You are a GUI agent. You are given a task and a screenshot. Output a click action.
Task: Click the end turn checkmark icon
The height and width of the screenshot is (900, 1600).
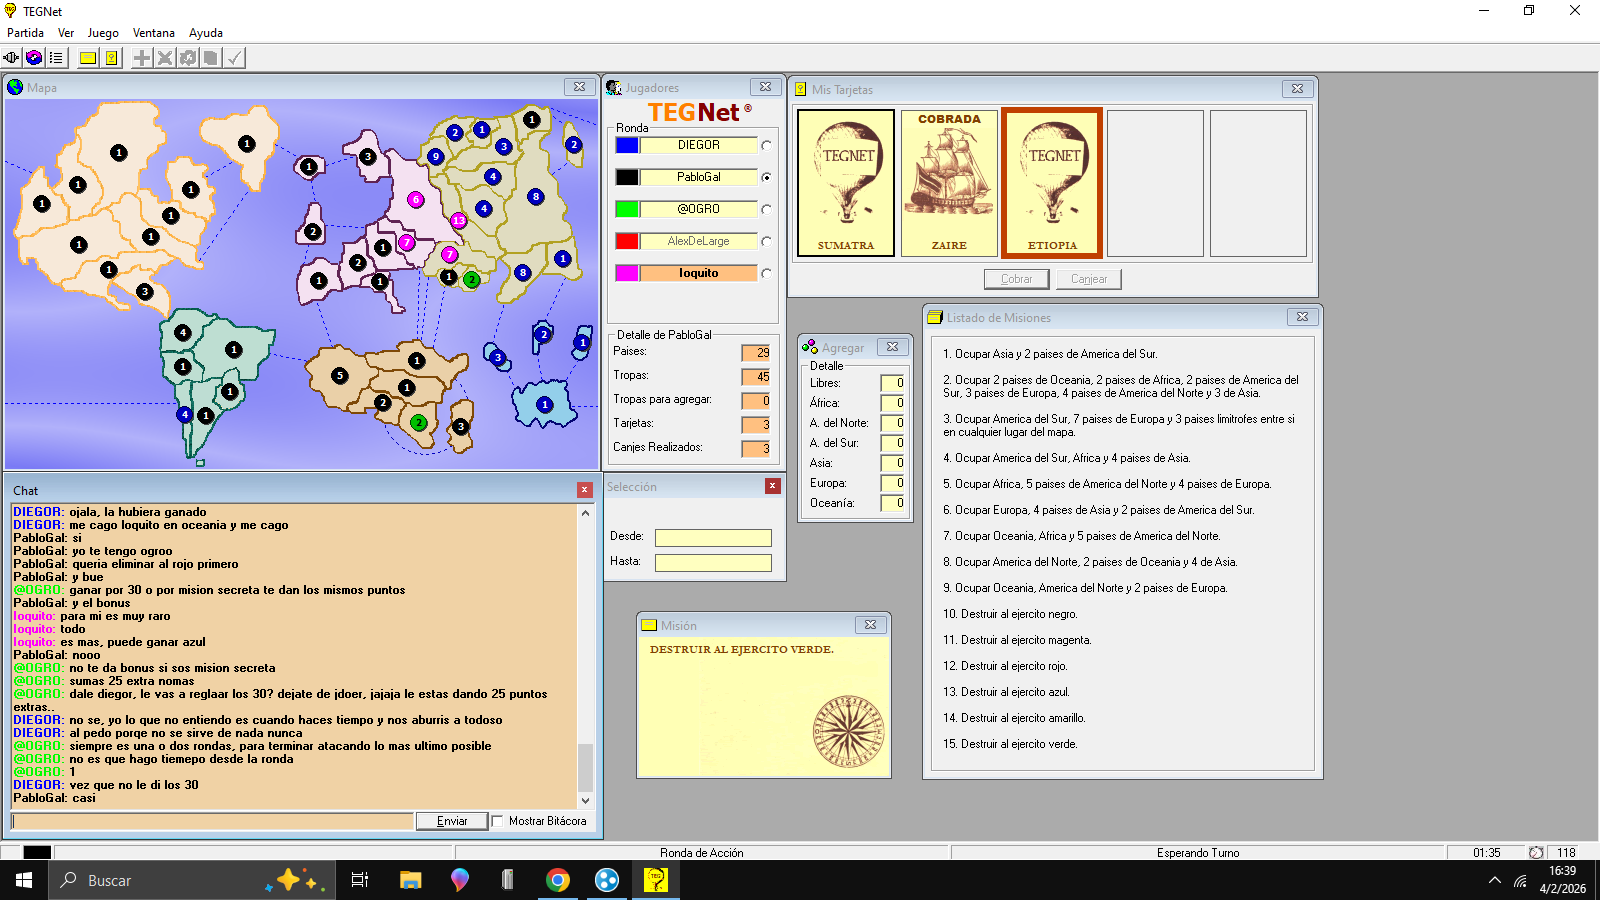coord(234,58)
